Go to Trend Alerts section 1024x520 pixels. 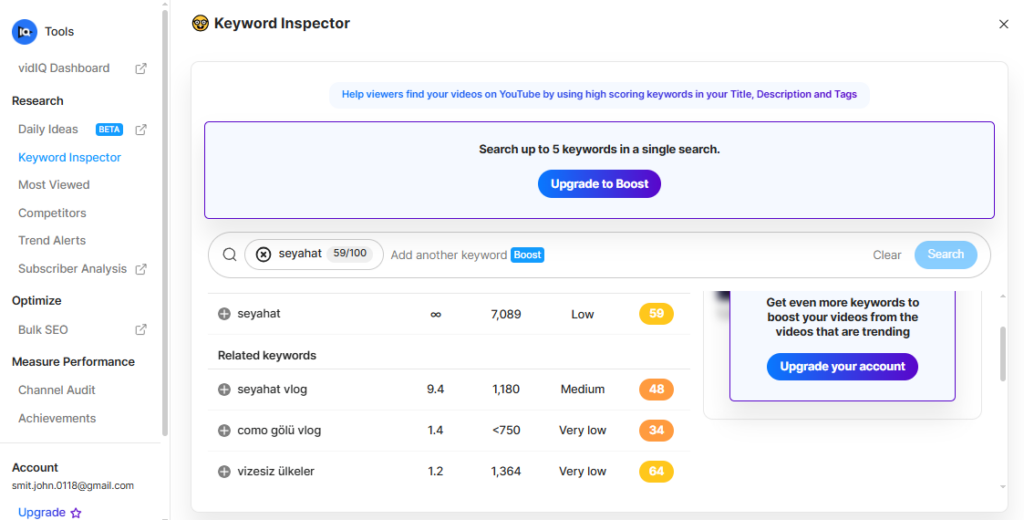point(52,241)
